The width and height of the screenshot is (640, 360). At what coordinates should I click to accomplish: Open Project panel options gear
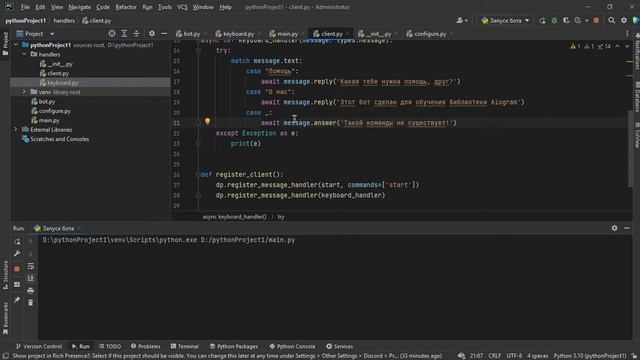click(151, 34)
